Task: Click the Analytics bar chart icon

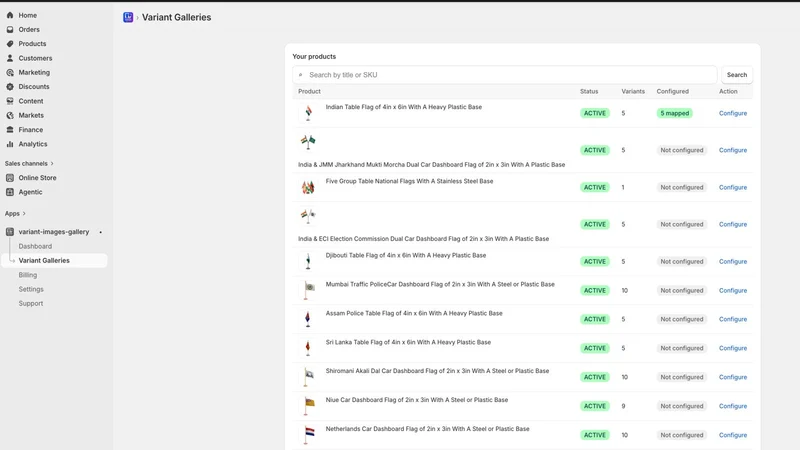Action: (10, 144)
